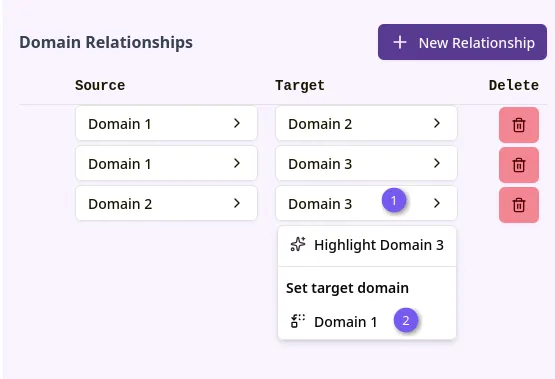Choose Highlight Domain 3 from the menu

pyautogui.click(x=367, y=245)
